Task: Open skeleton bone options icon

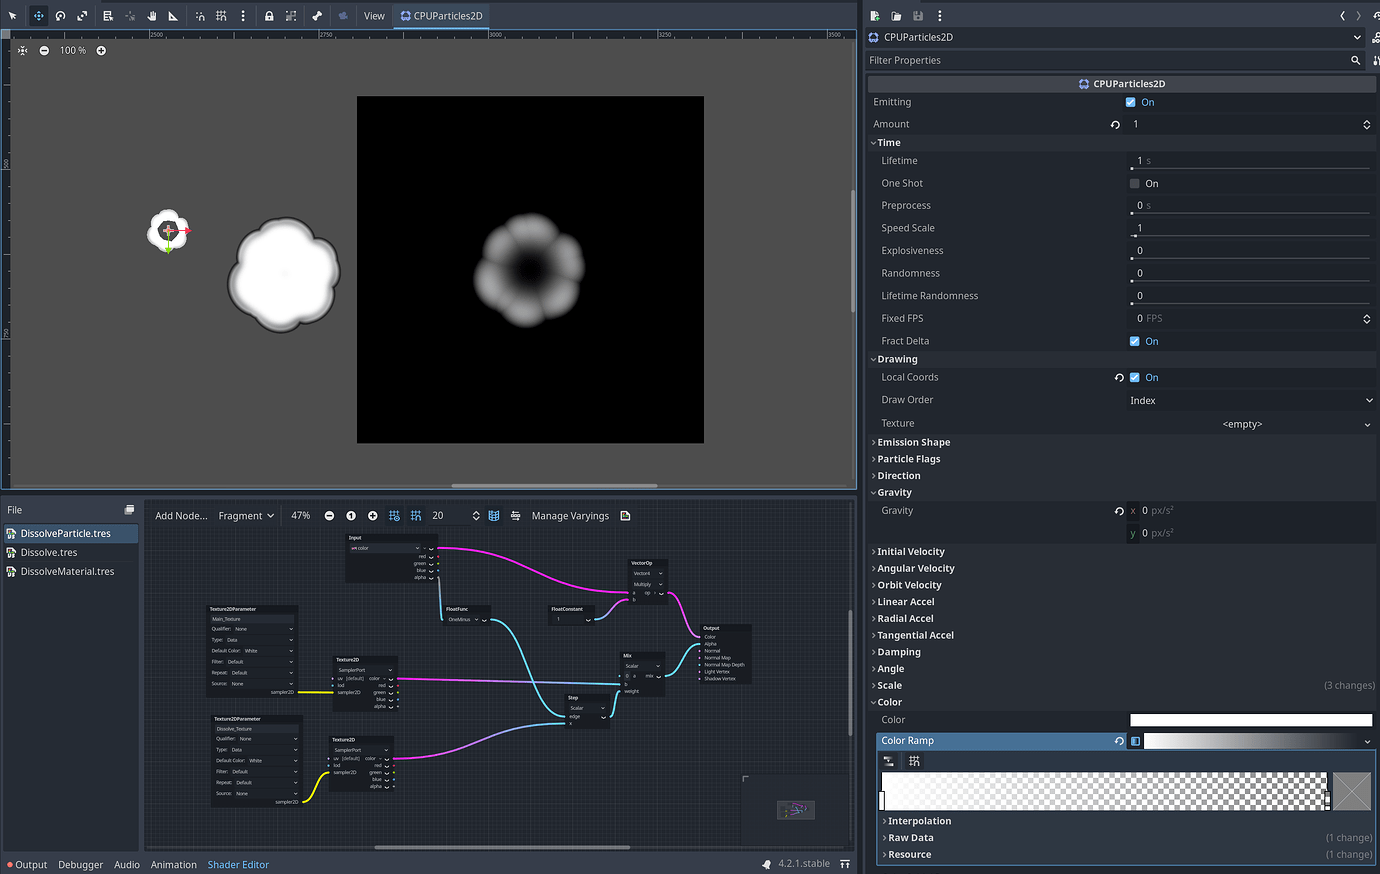Action: (x=317, y=16)
